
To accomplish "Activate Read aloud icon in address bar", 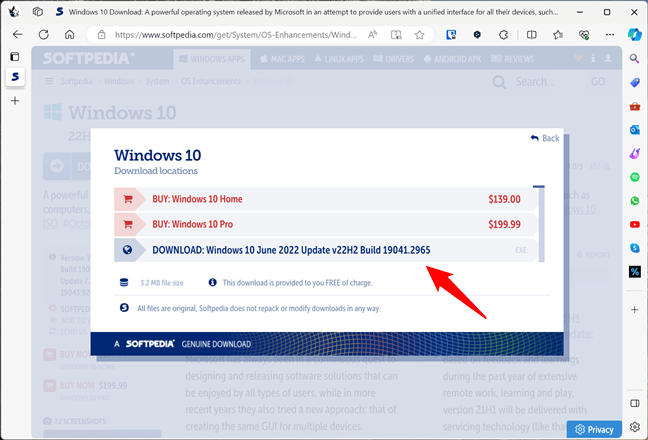I will 372,35.
